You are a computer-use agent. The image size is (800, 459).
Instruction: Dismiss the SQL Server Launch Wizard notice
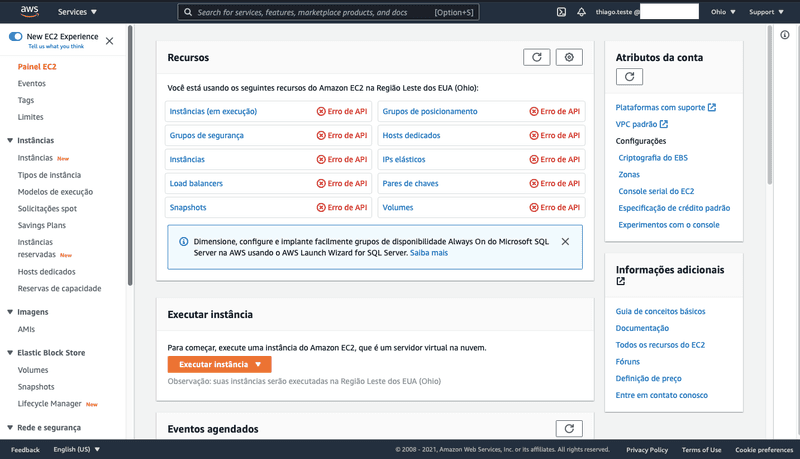click(x=565, y=241)
